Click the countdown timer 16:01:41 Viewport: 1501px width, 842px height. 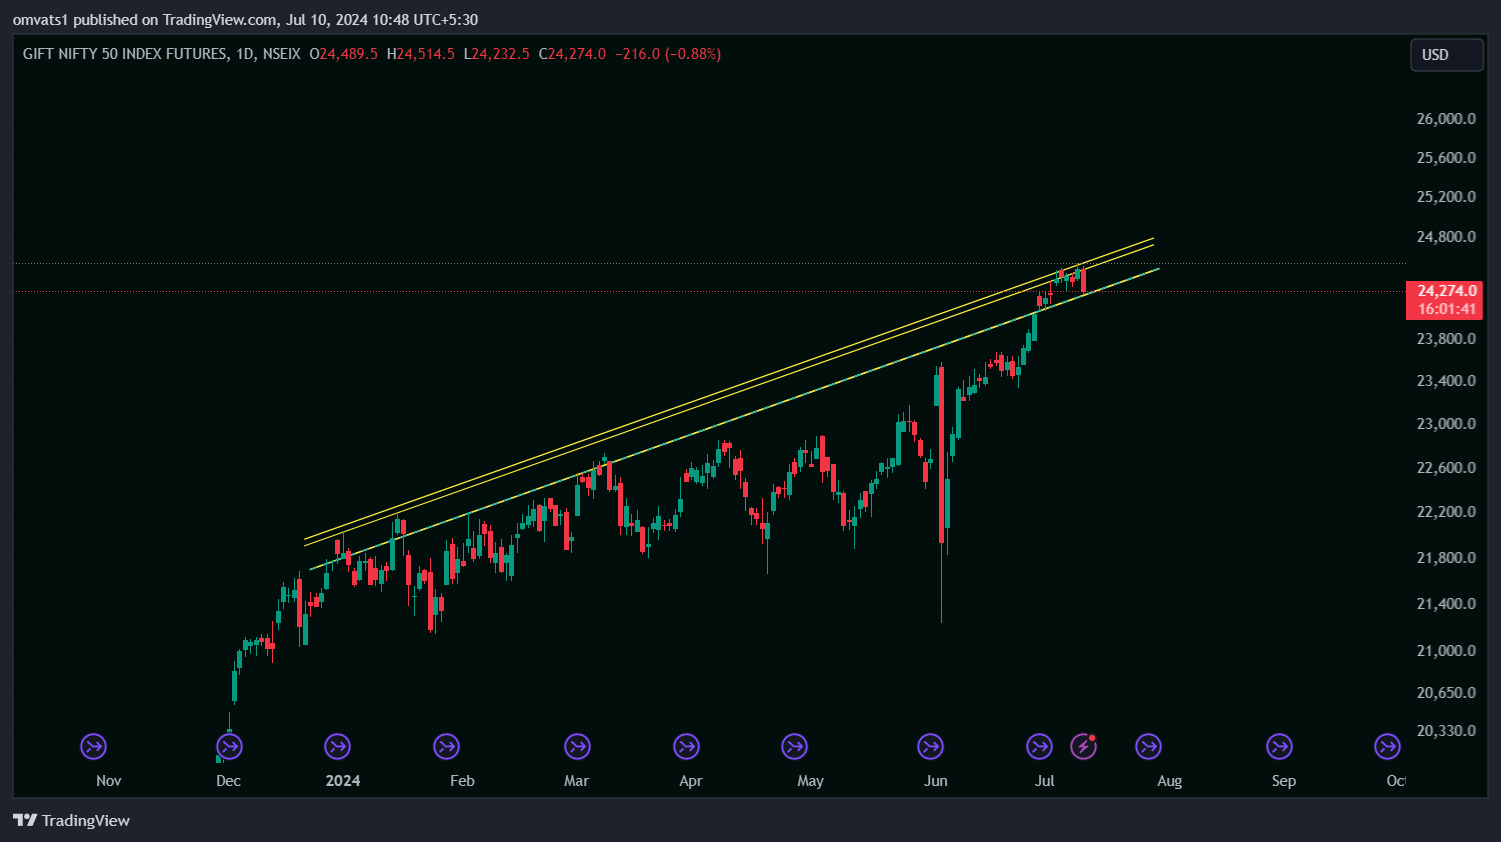tap(1446, 309)
